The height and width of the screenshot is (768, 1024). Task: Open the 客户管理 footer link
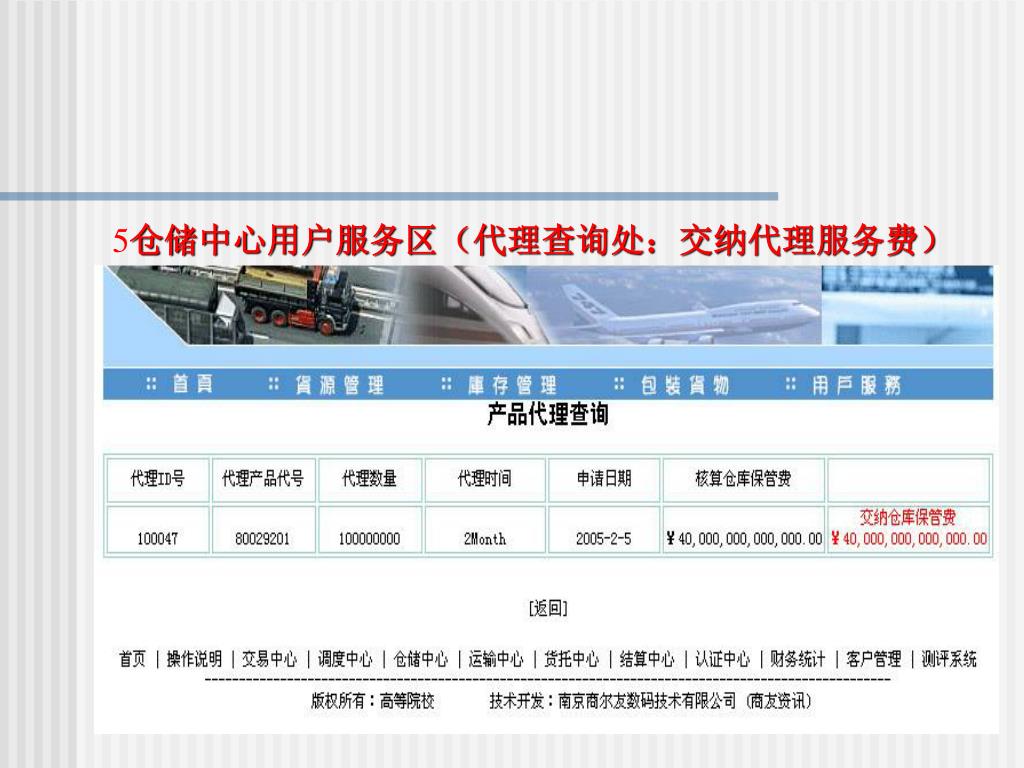pyautogui.click(x=874, y=658)
